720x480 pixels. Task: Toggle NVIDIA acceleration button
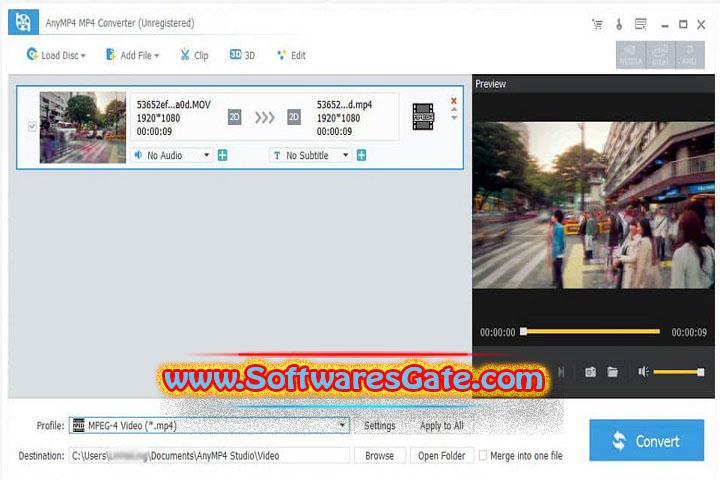(x=630, y=55)
